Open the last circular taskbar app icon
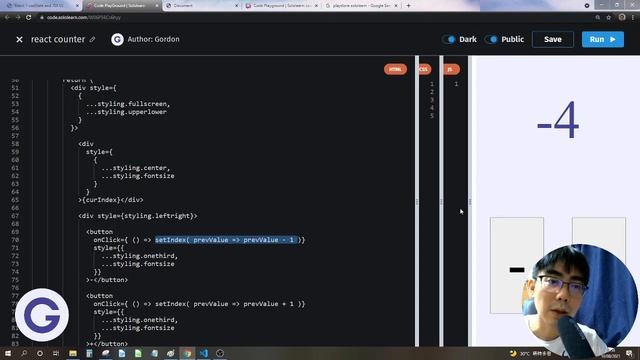Image resolution: width=640 pixels, height=360 pixels. pos(220,353)
